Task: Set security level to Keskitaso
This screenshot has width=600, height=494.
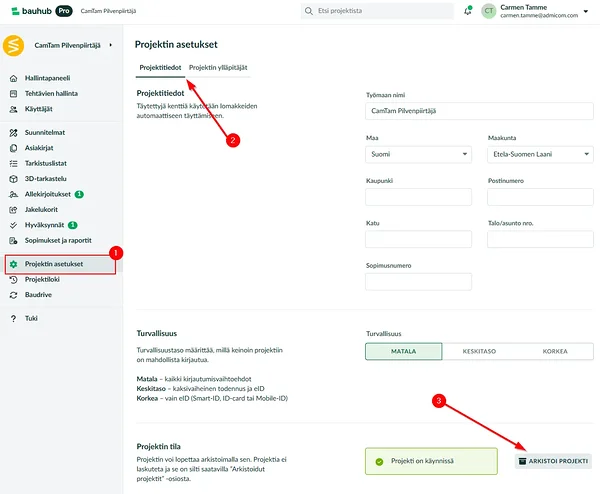Action: (x=479, y=351)
